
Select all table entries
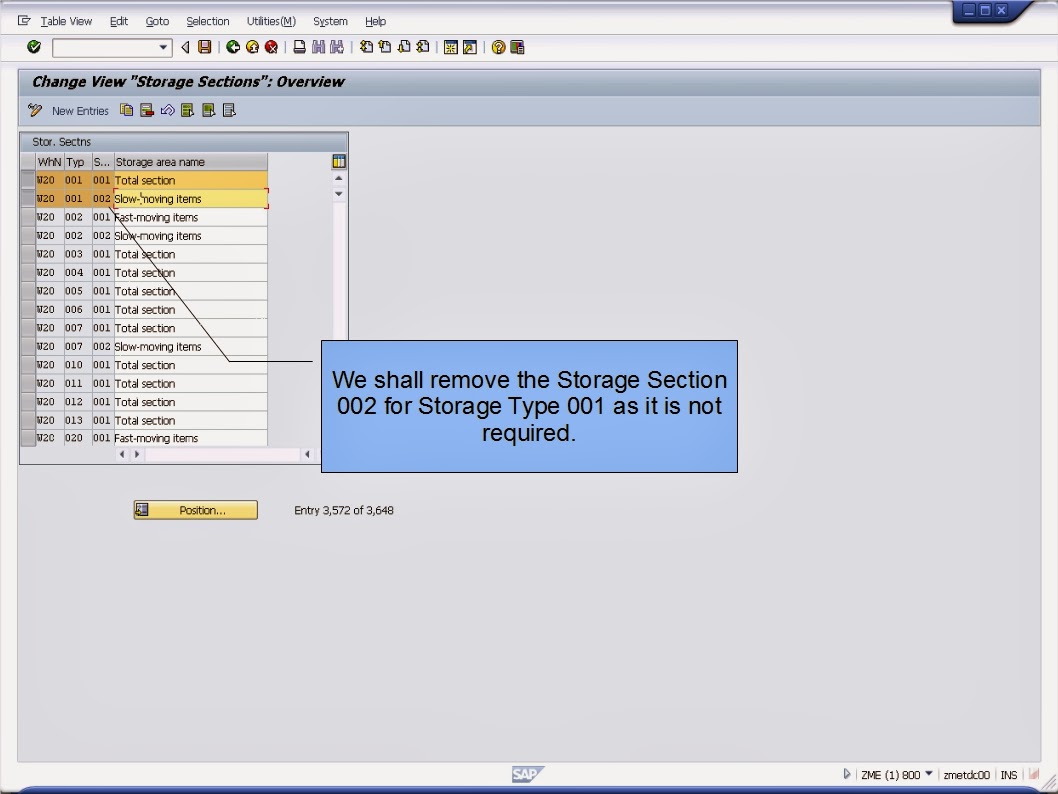point(187,110)
